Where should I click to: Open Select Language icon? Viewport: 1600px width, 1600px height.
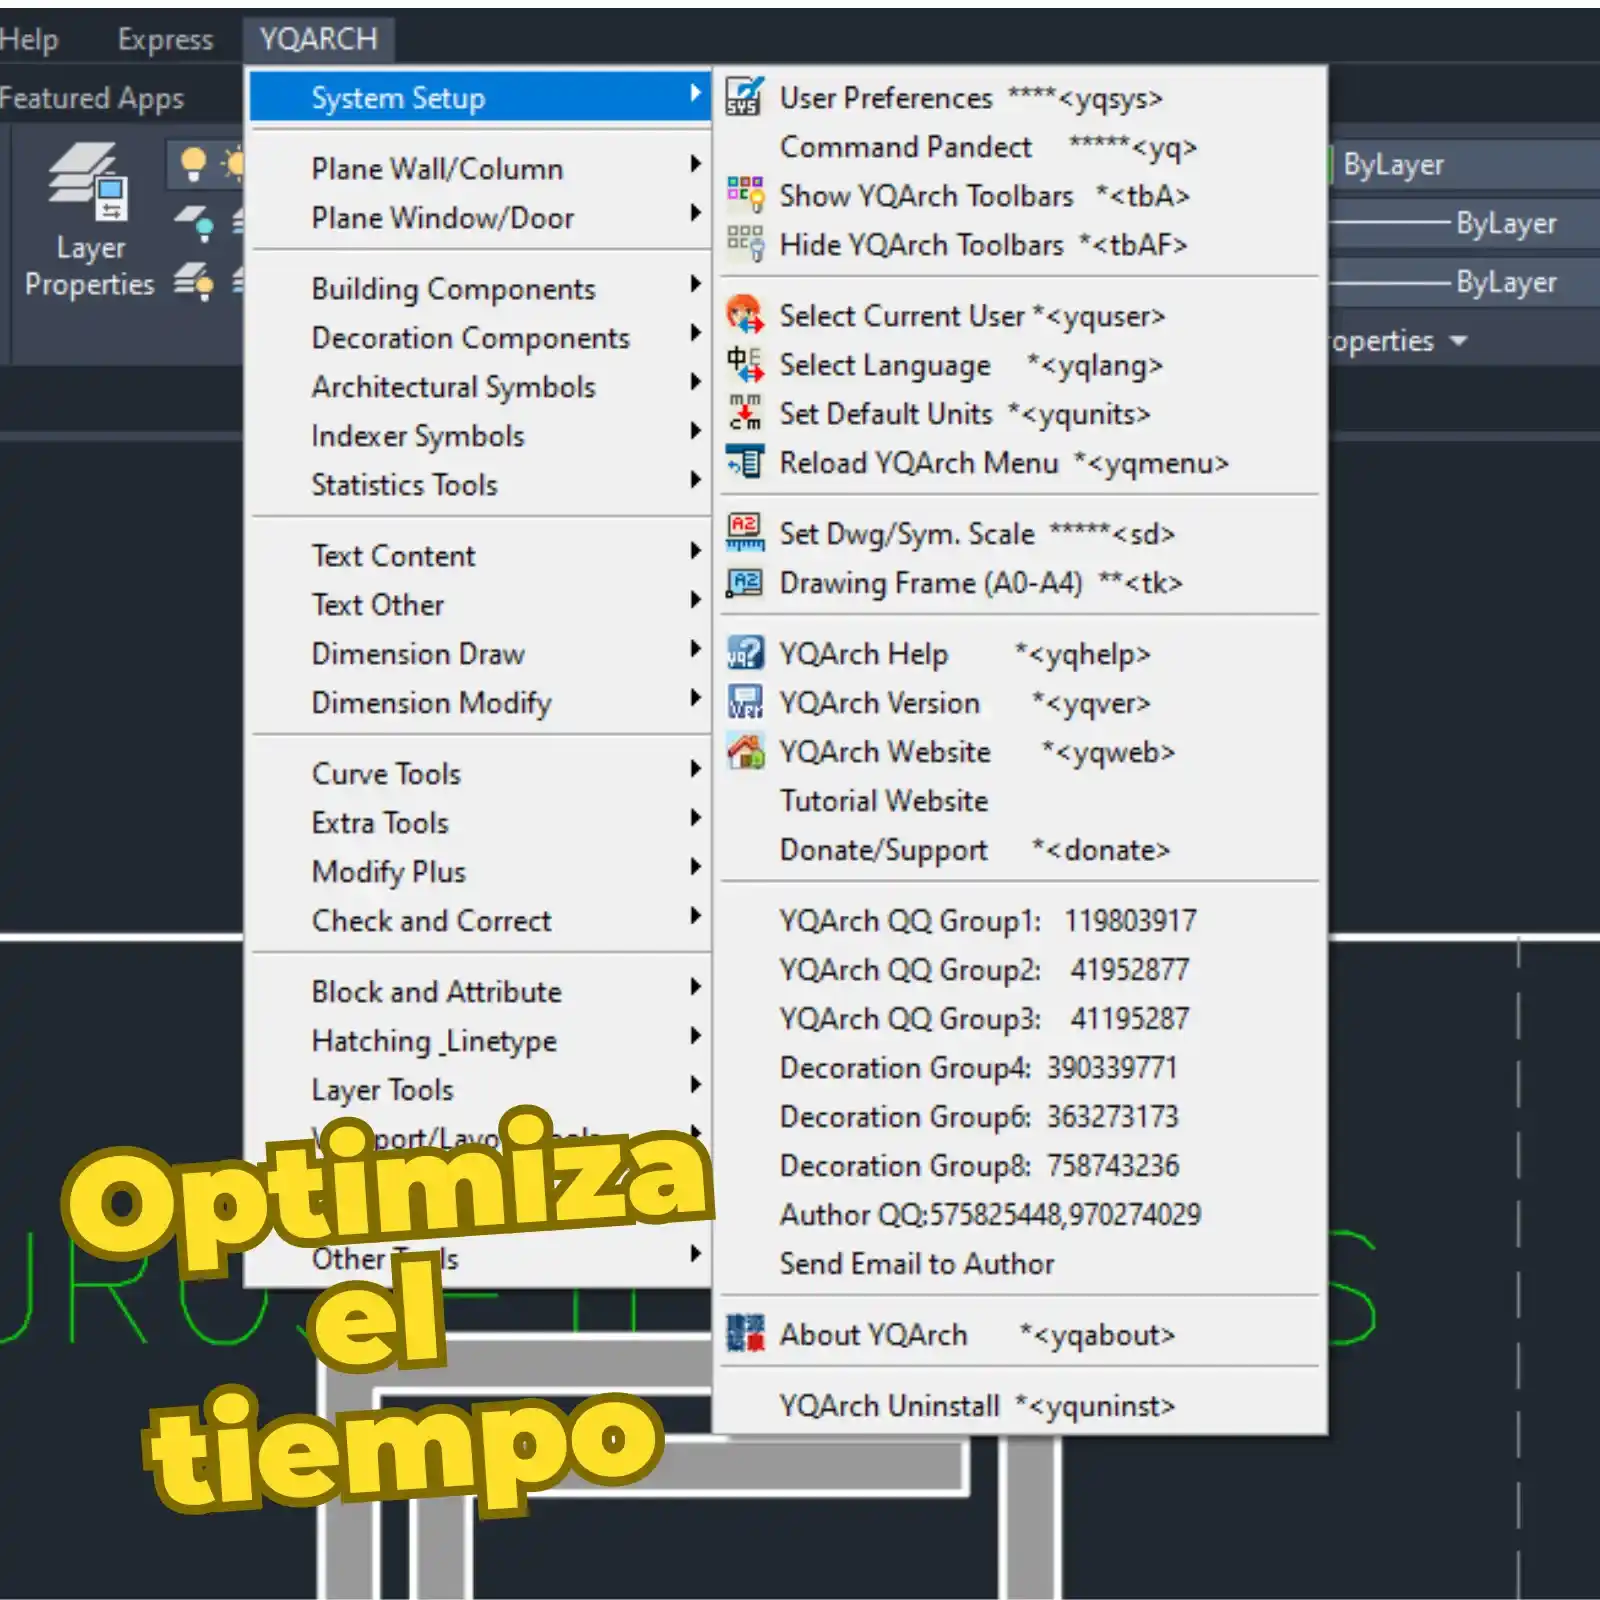coord(744,364)
